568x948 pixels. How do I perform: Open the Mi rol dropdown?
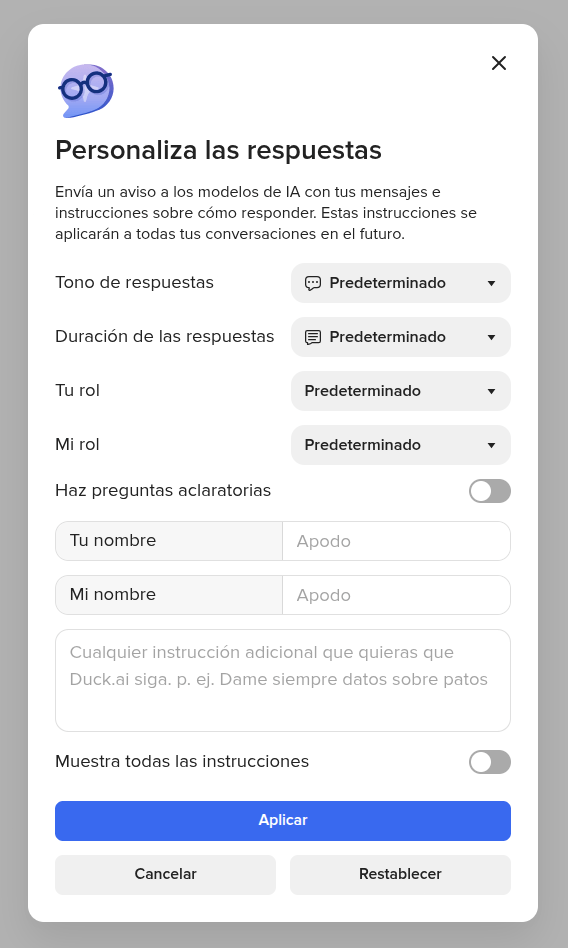pos(400,445)
